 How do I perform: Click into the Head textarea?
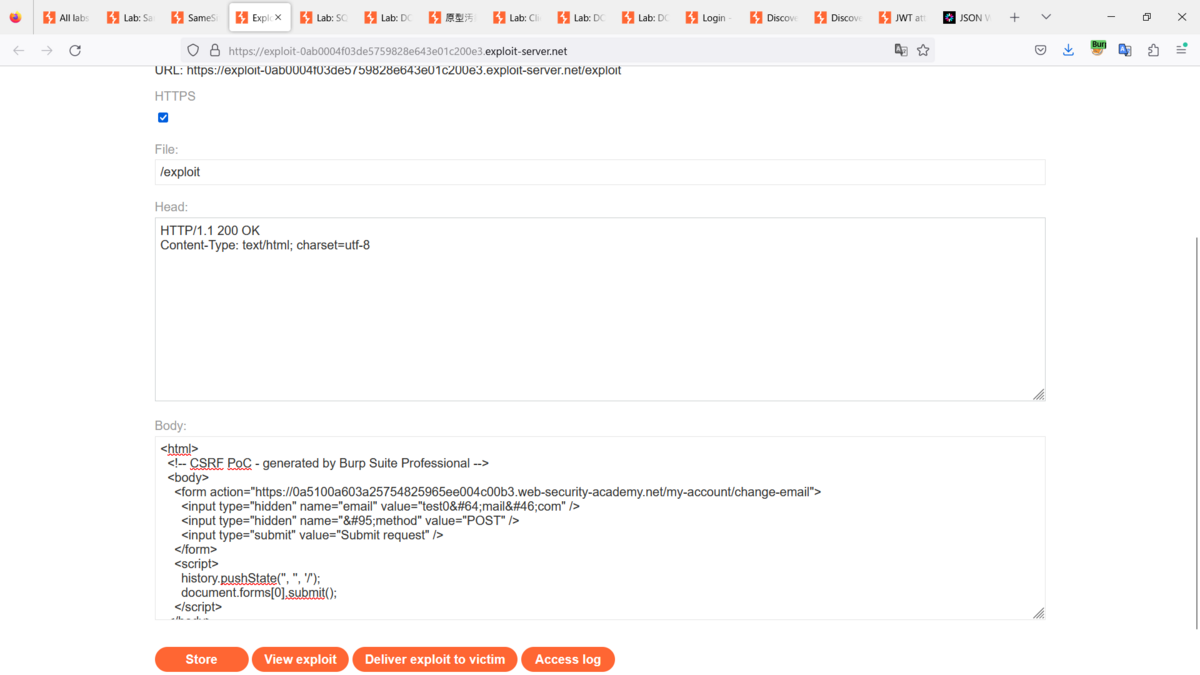600,309
